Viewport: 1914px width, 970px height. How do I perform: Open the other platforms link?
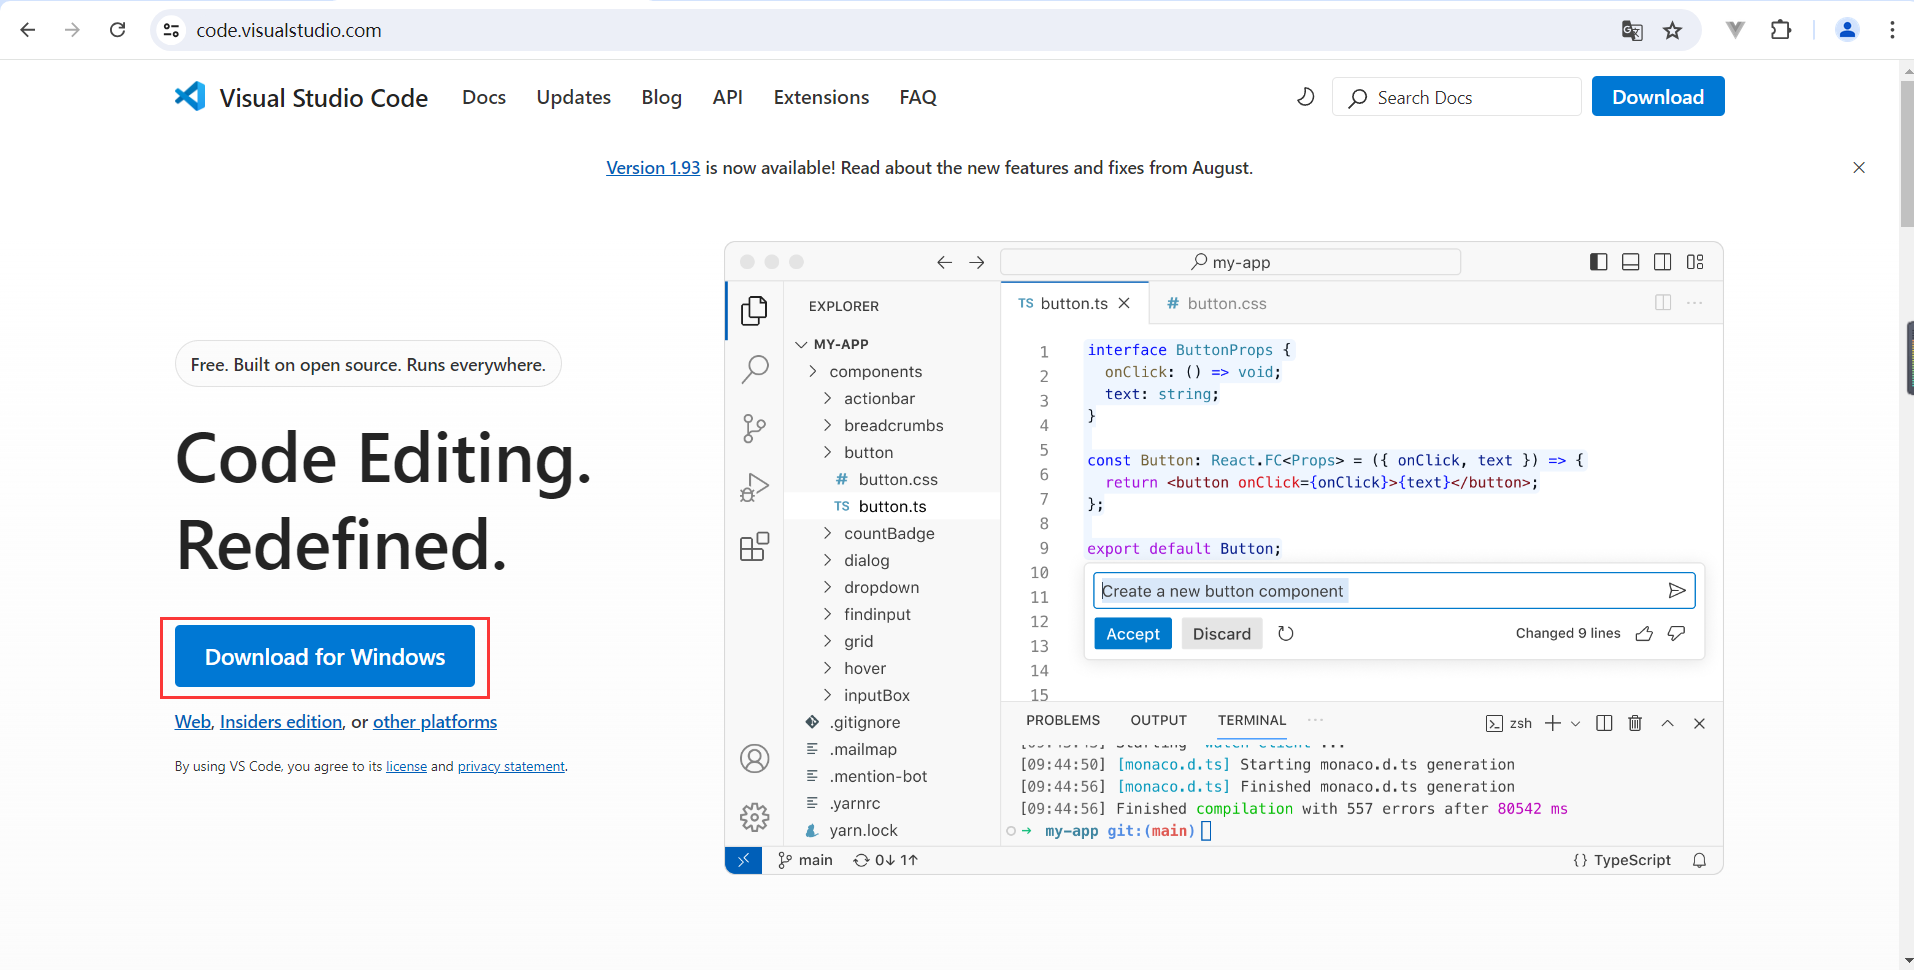[435, 722]
